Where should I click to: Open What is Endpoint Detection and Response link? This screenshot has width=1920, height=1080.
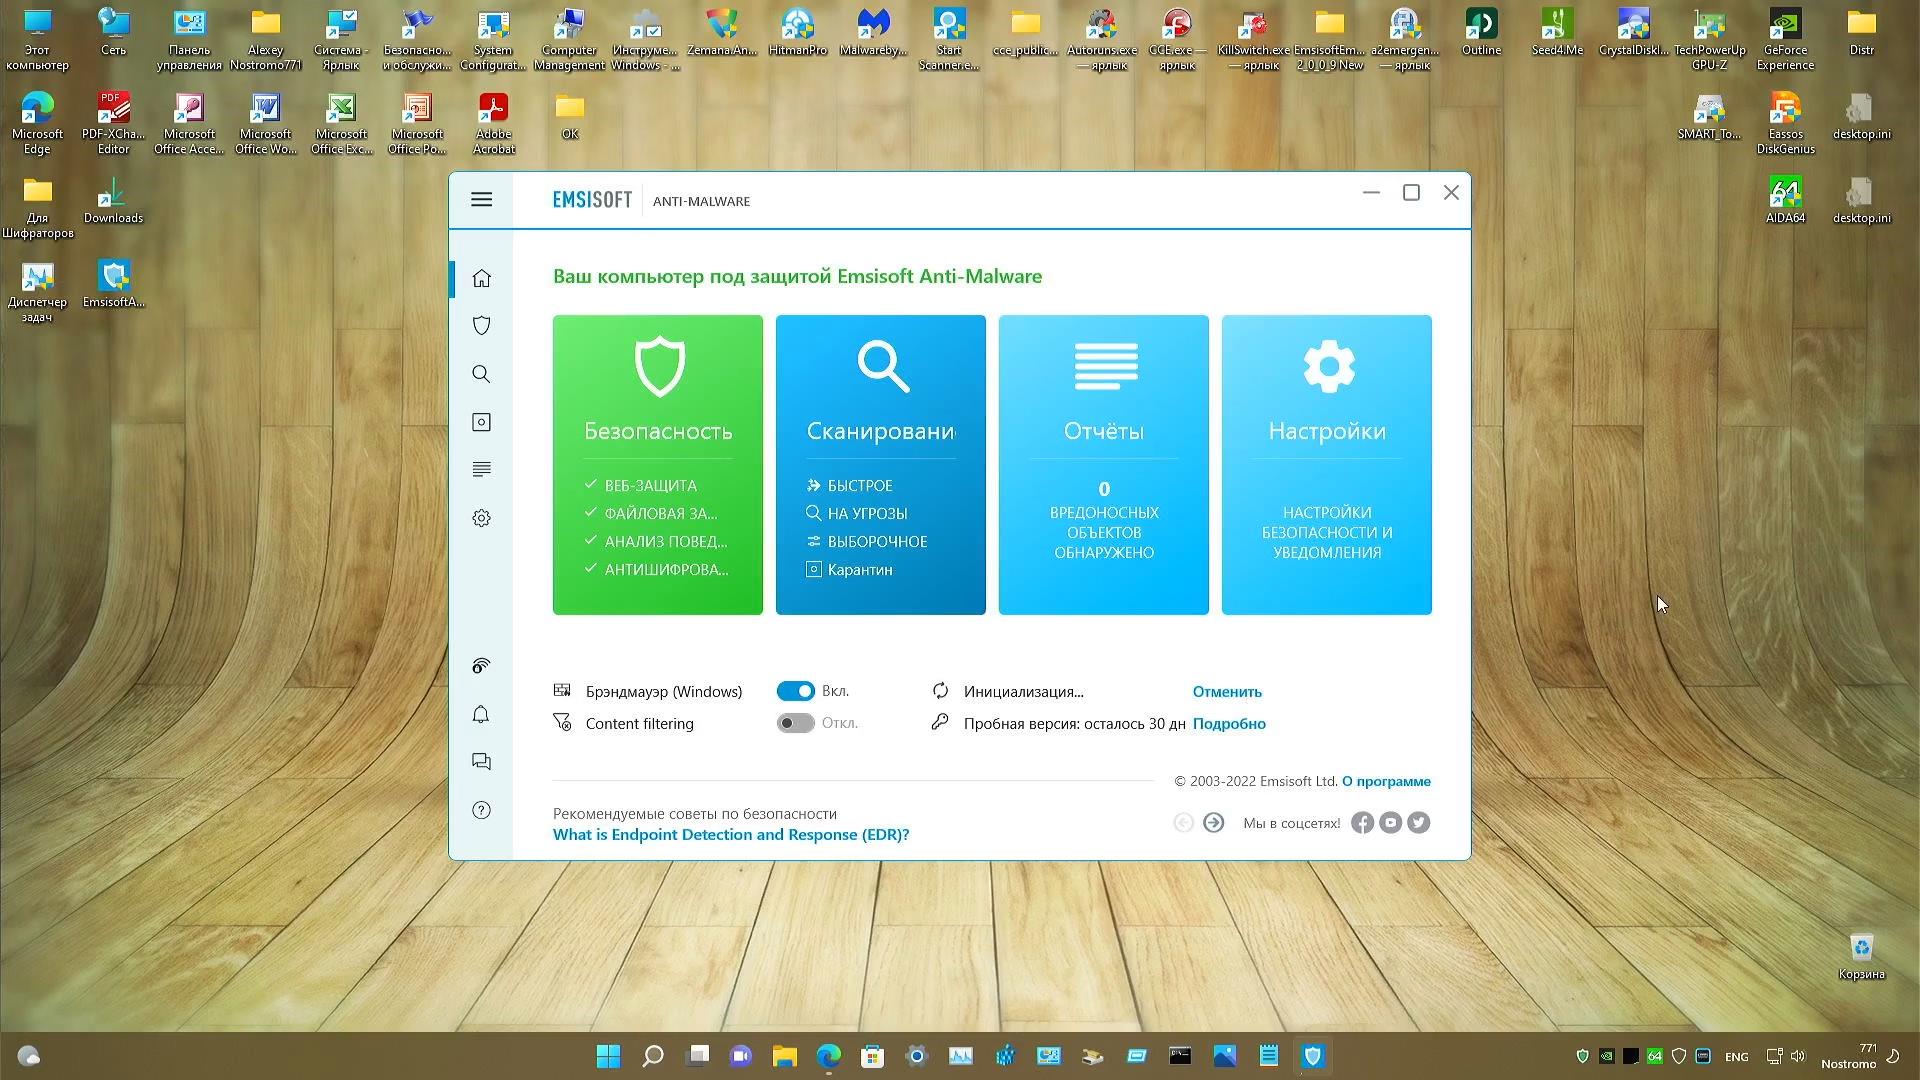click(x=731, y=834)
